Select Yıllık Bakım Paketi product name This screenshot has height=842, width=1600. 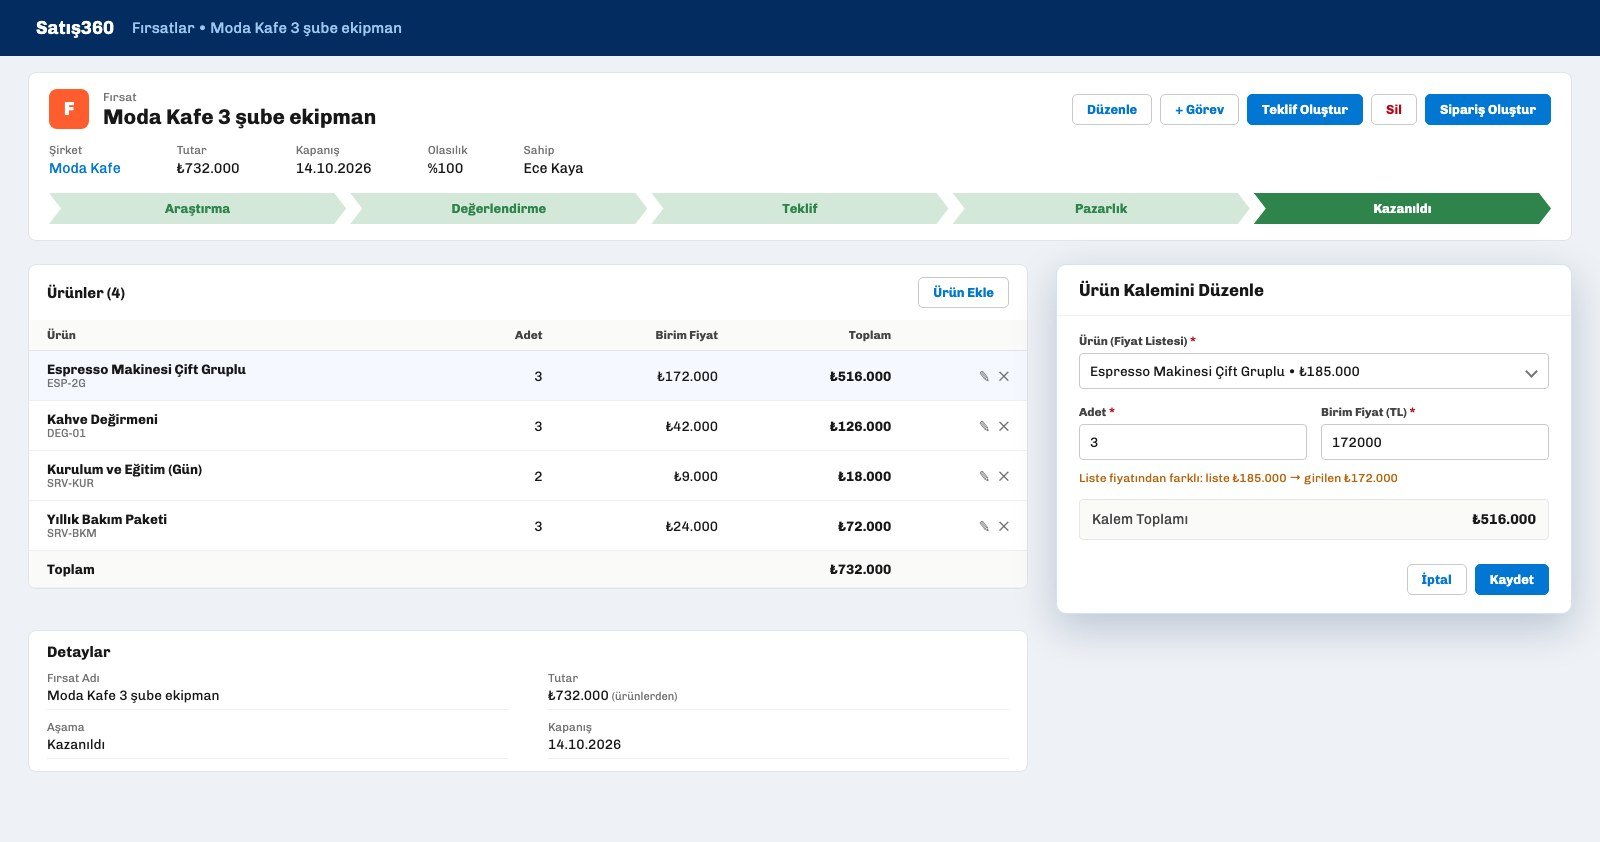pyautogui.click(x=107, y=519)
